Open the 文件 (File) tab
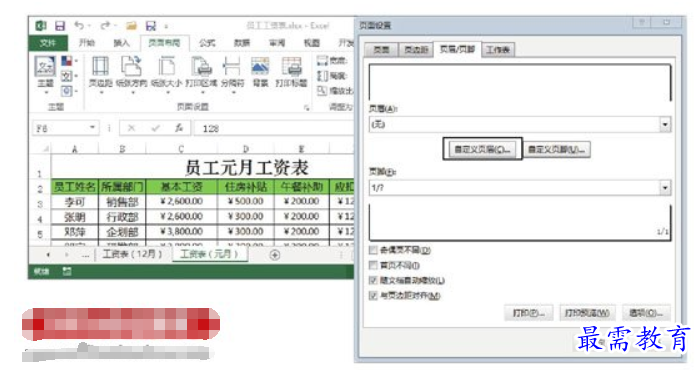 48,43
